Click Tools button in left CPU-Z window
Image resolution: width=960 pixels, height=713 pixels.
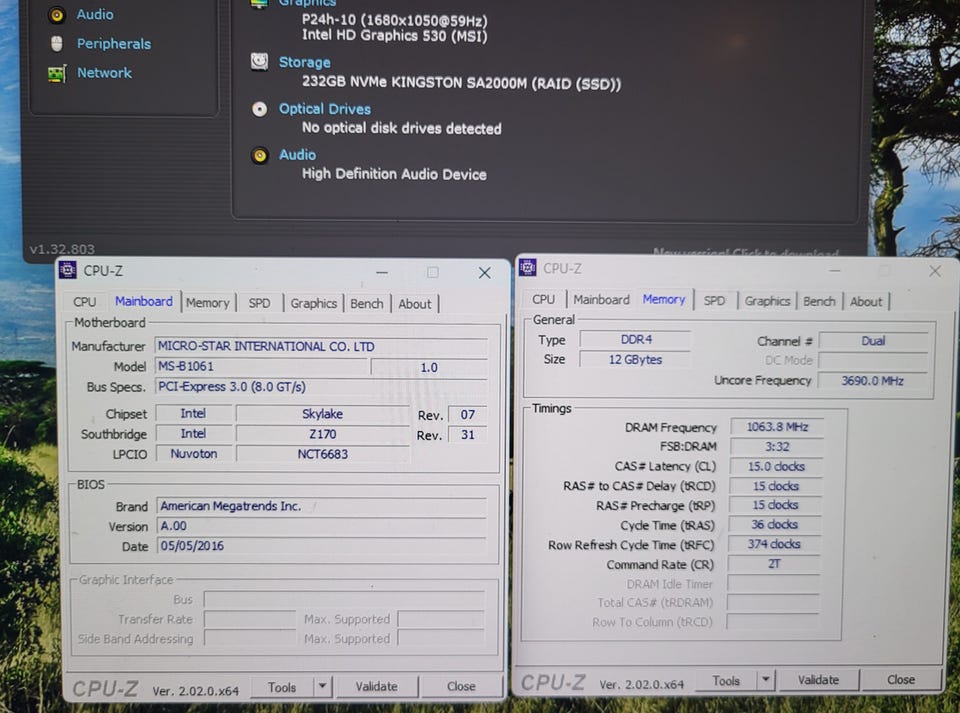pyautogui.click(x=282, y=688)
